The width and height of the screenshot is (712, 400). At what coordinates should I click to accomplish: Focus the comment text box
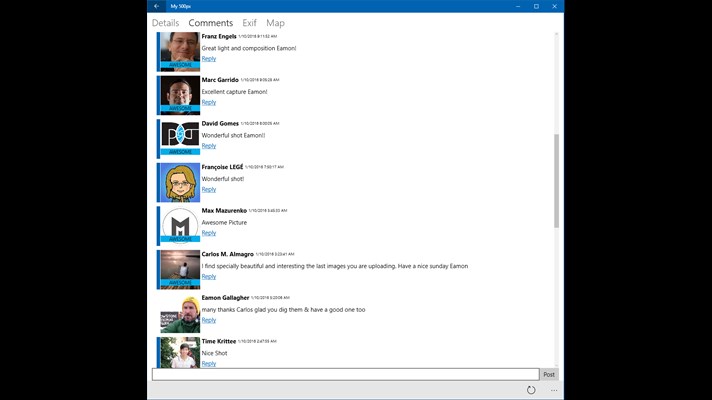point(346,375)
